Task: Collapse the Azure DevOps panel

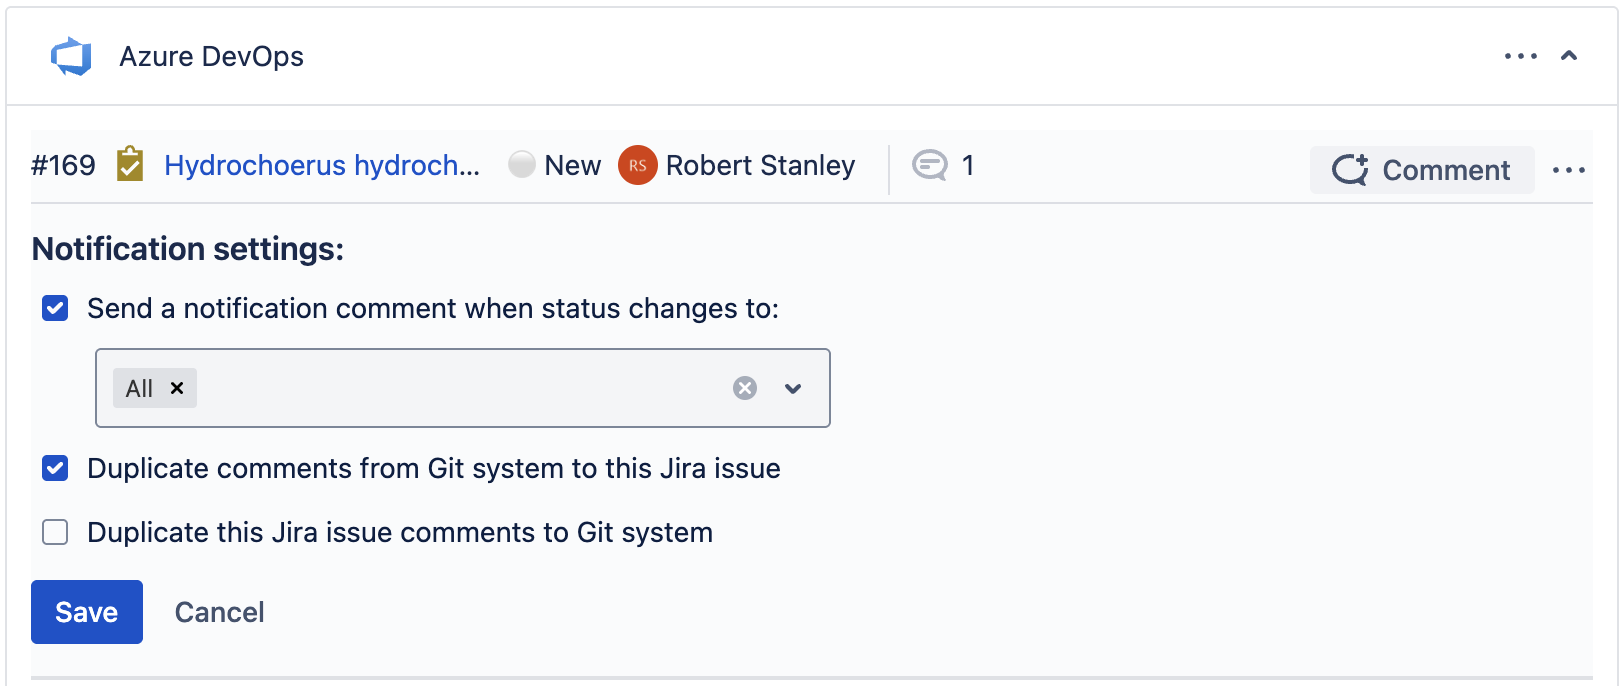Action: pyautogui.click(x=1569, y=56)
